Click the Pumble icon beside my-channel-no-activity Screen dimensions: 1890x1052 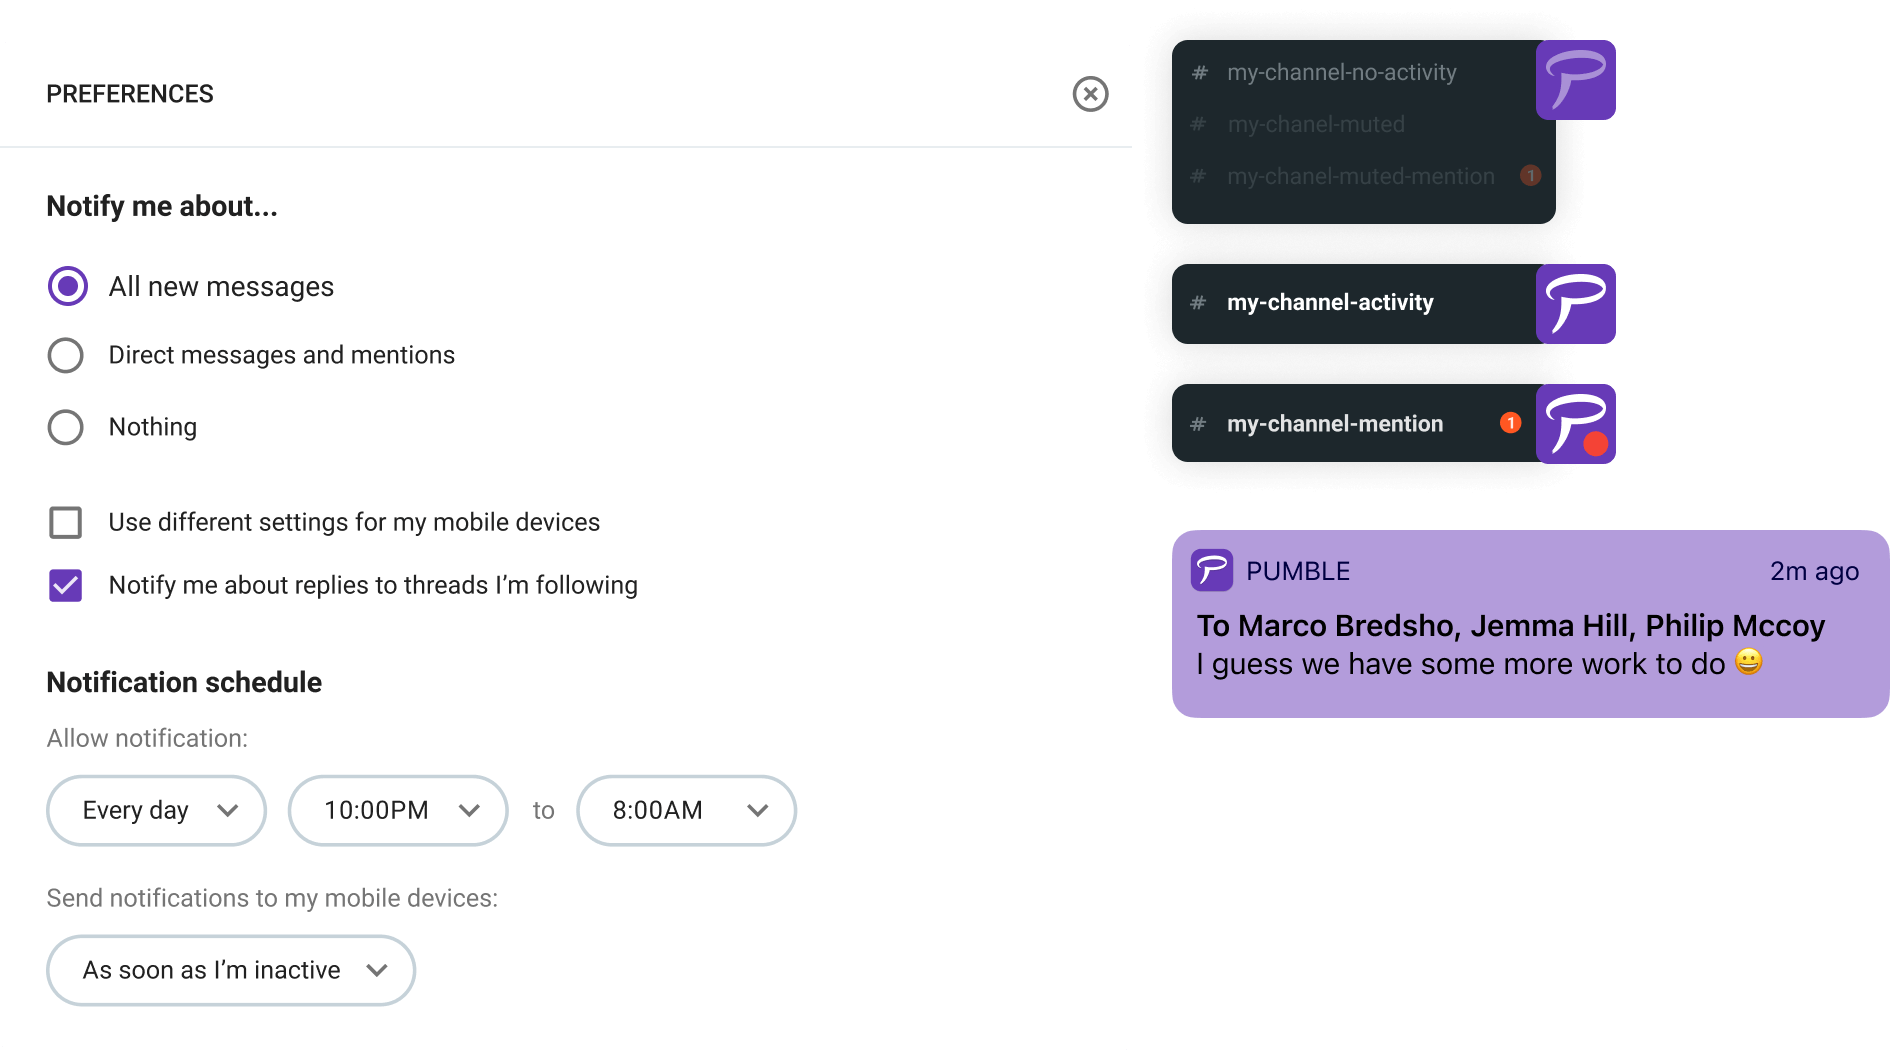(x=1575, y=80)
